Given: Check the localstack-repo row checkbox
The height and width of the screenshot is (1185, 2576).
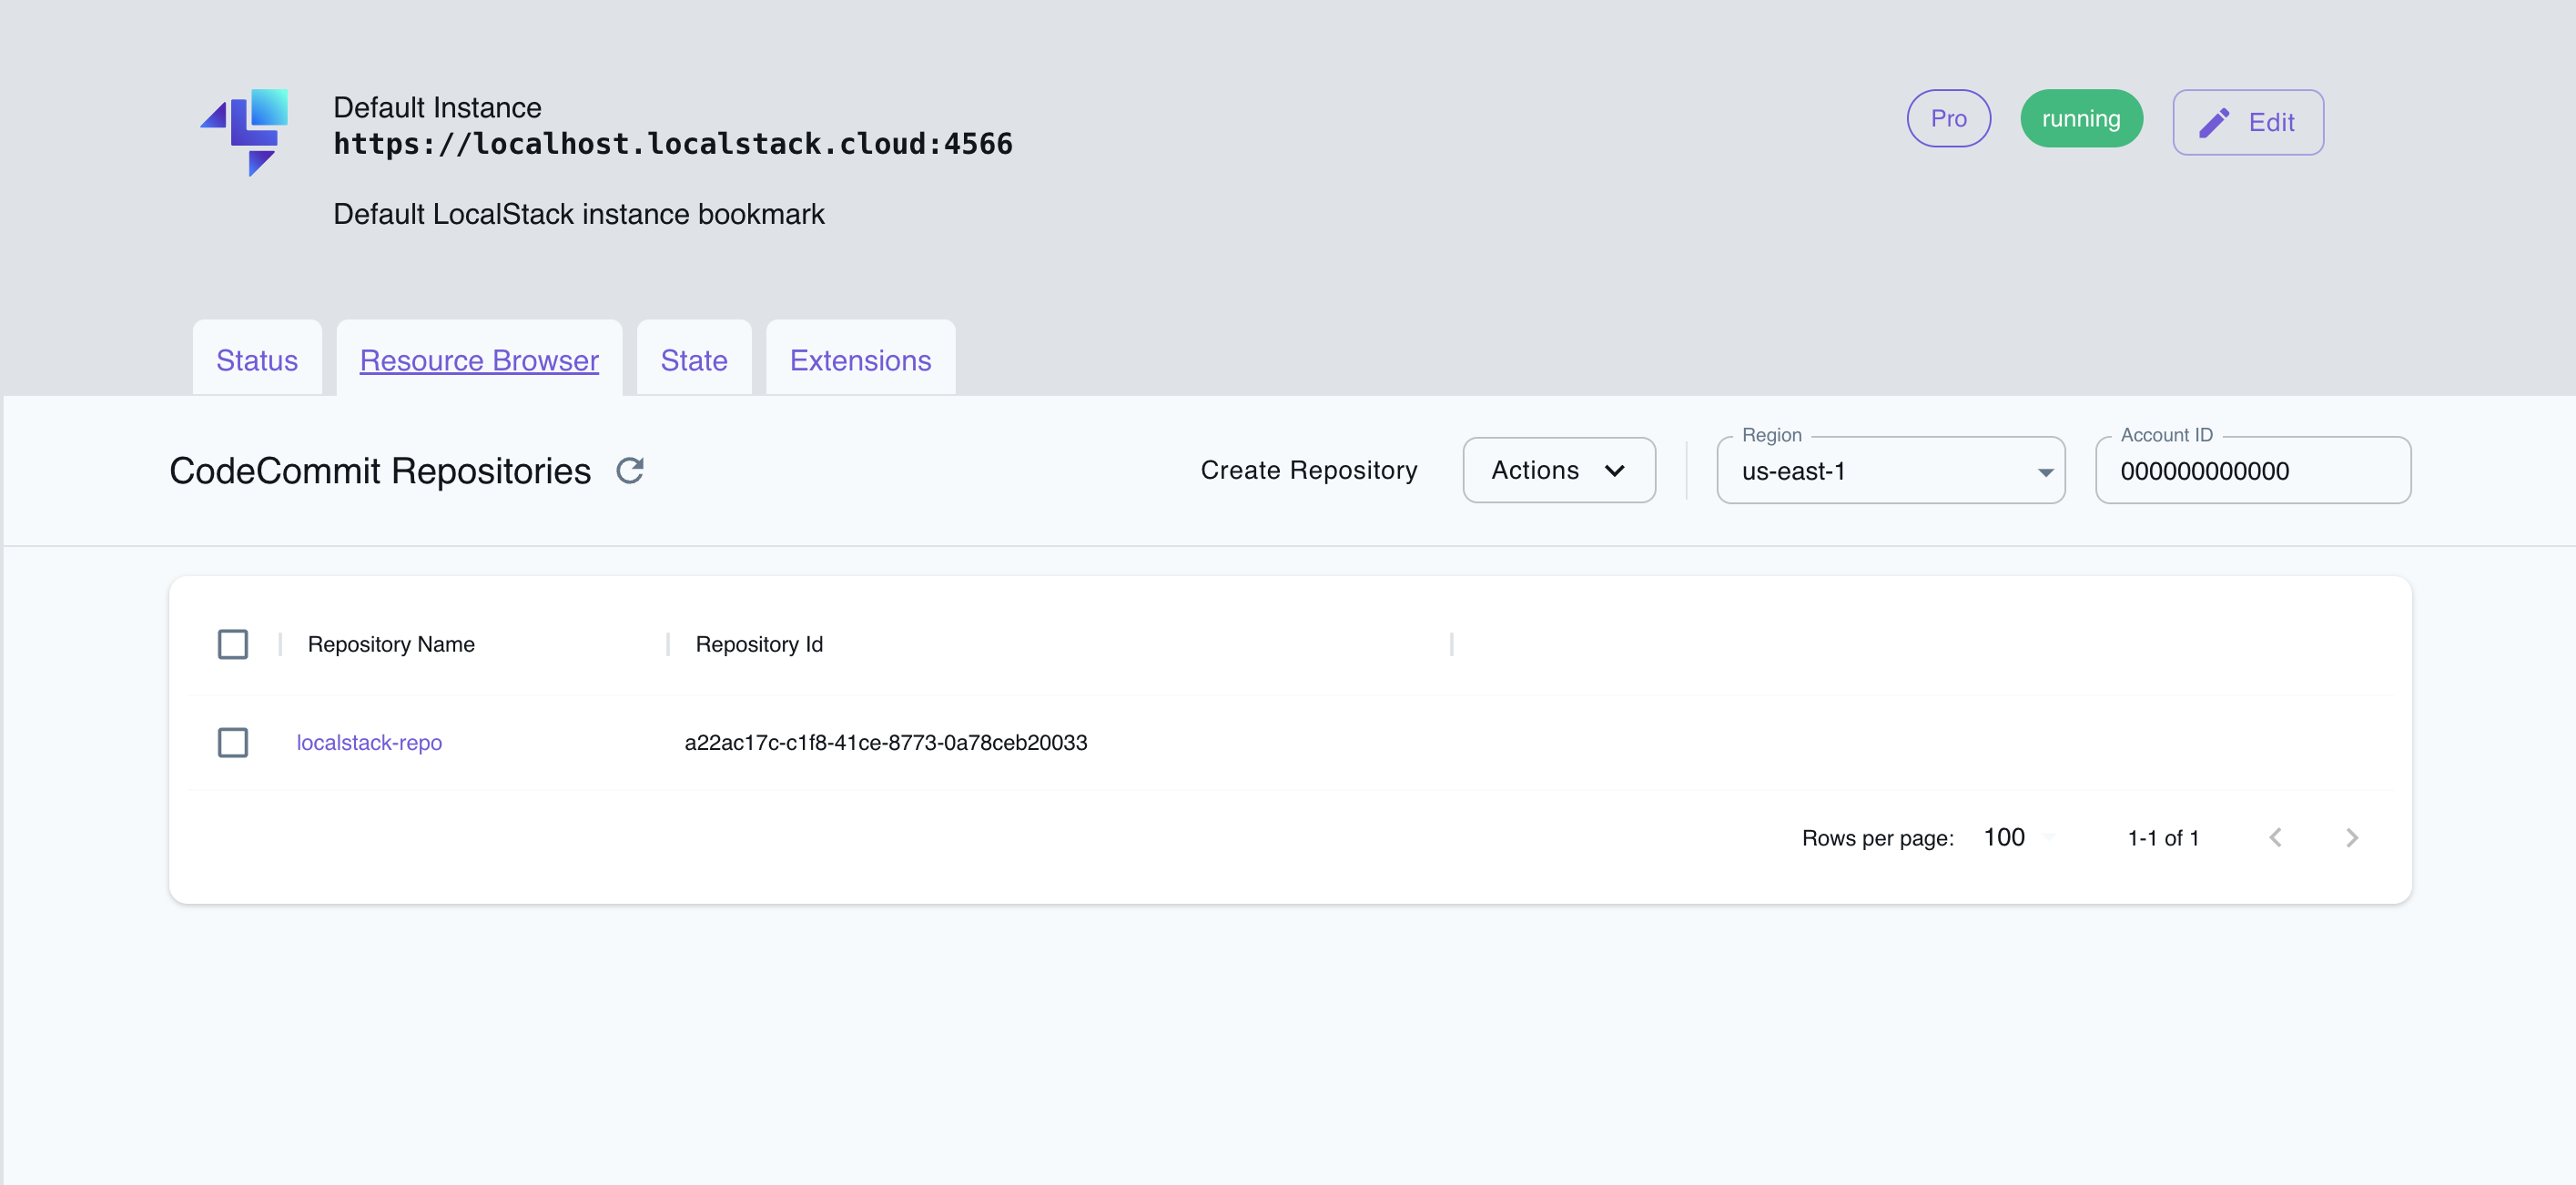Looking at the screenshot, I should tap(232, 743).
